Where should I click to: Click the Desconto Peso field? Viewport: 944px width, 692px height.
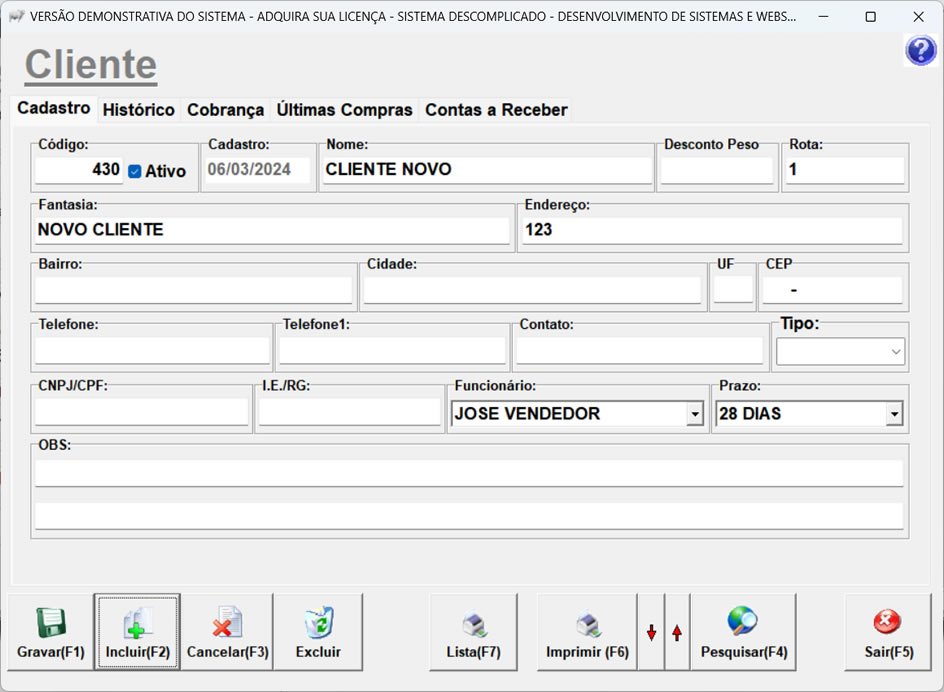tap(716, 170)
